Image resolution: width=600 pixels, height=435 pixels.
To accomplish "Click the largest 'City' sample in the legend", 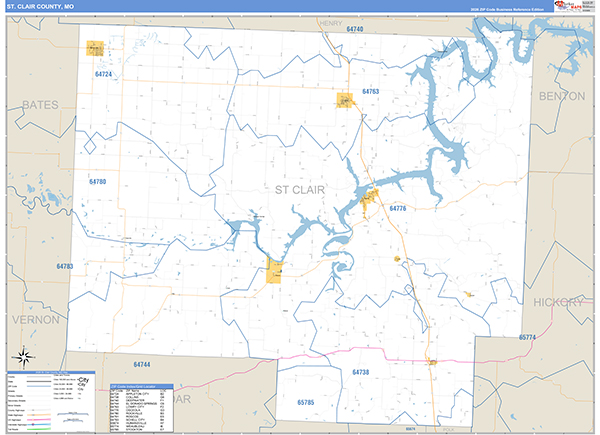I will [x=83, y=380].
